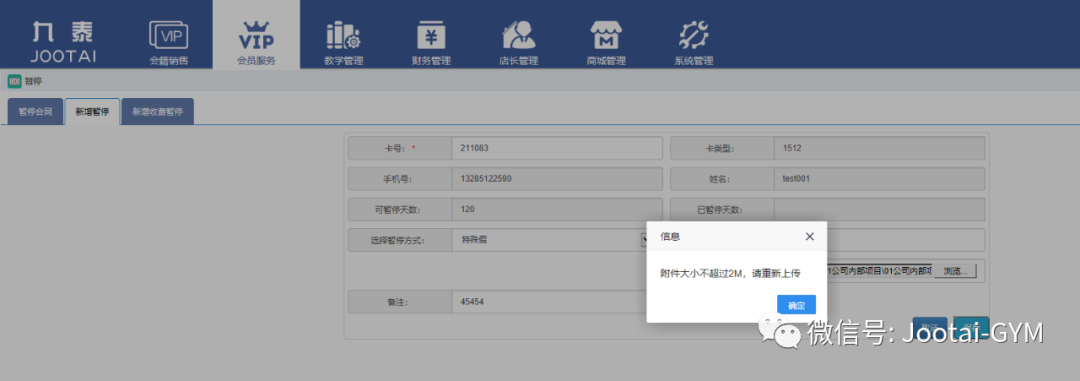Viewport: 1080px width, 381px height.
Task: Click the 卡号 field with 211083
Action: 557,148
